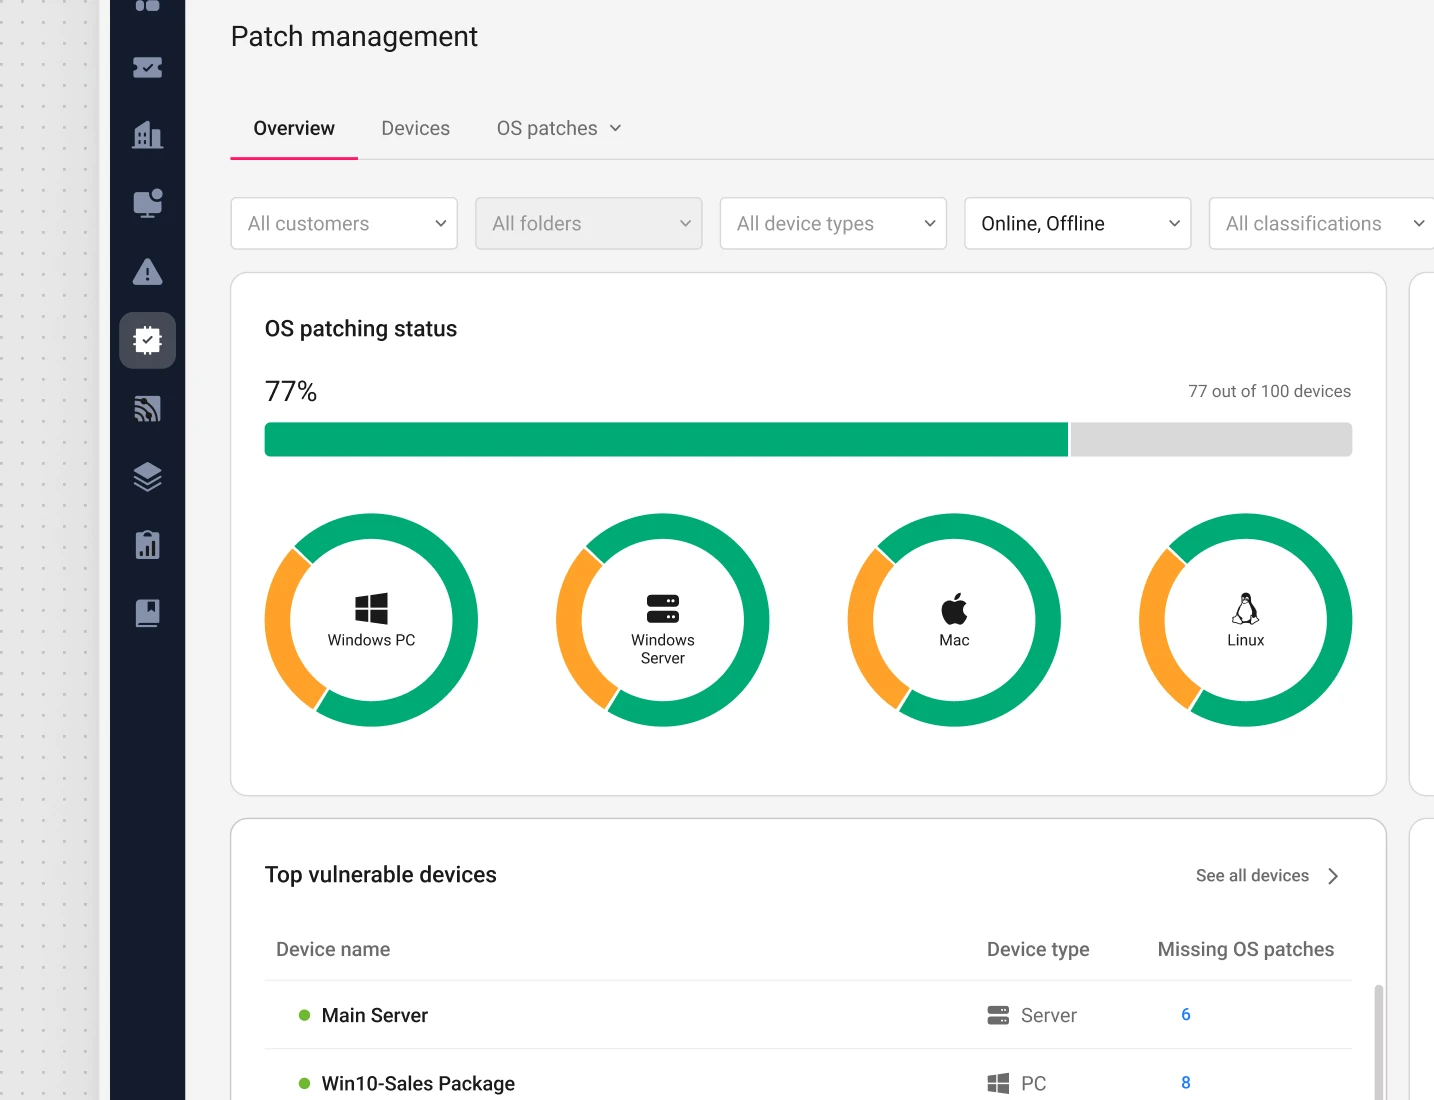Switch to the Devices tab
This screenshot has height=1100, width=1434.
(x=415, y=128)
